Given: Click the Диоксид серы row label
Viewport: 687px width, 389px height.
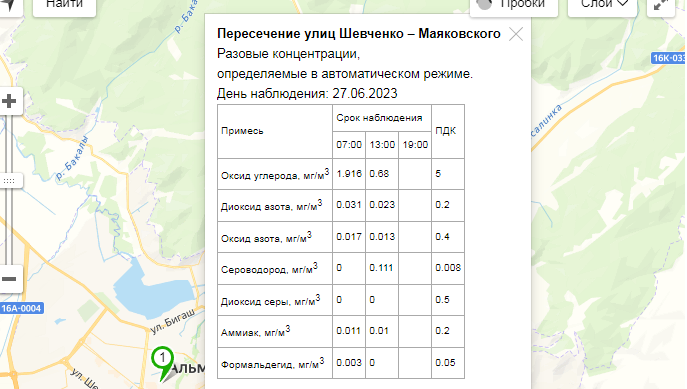Looking at the screenshot, I should click(270, 301).
